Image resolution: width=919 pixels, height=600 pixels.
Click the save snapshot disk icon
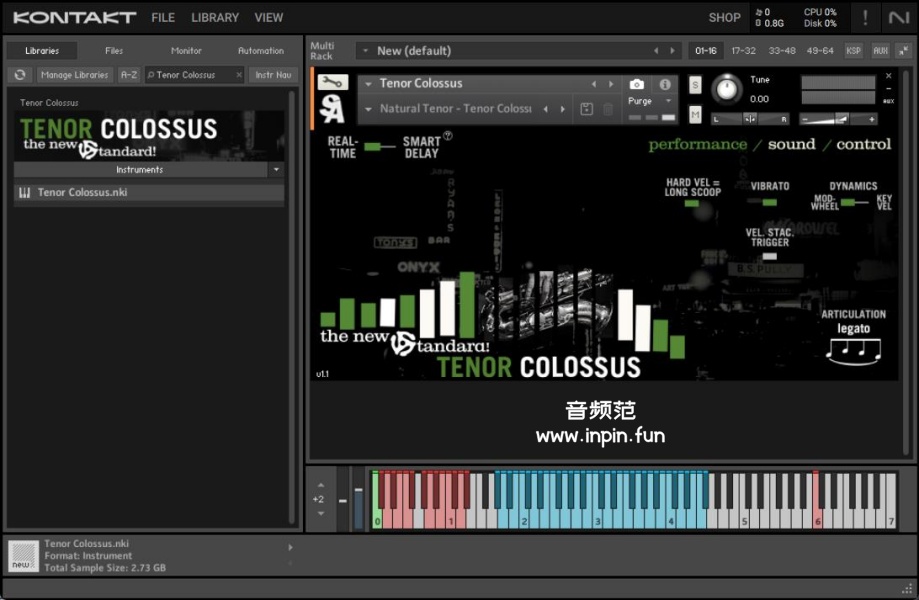click(587, 109)
